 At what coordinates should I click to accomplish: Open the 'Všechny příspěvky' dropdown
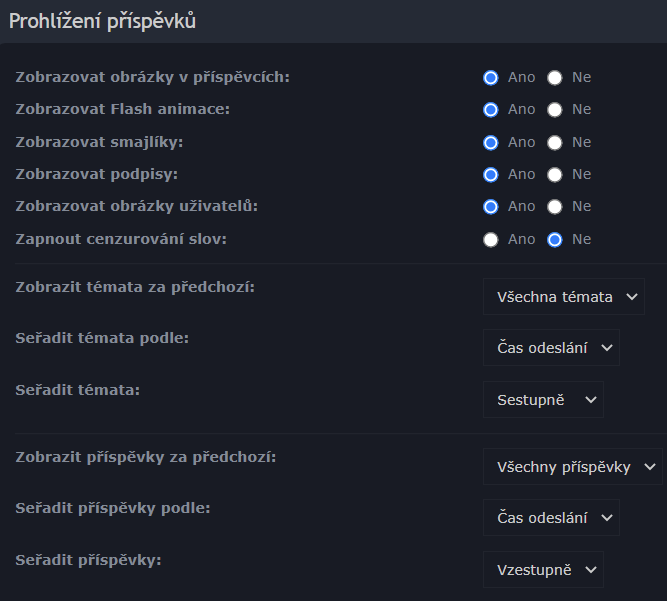coord(572,466)
